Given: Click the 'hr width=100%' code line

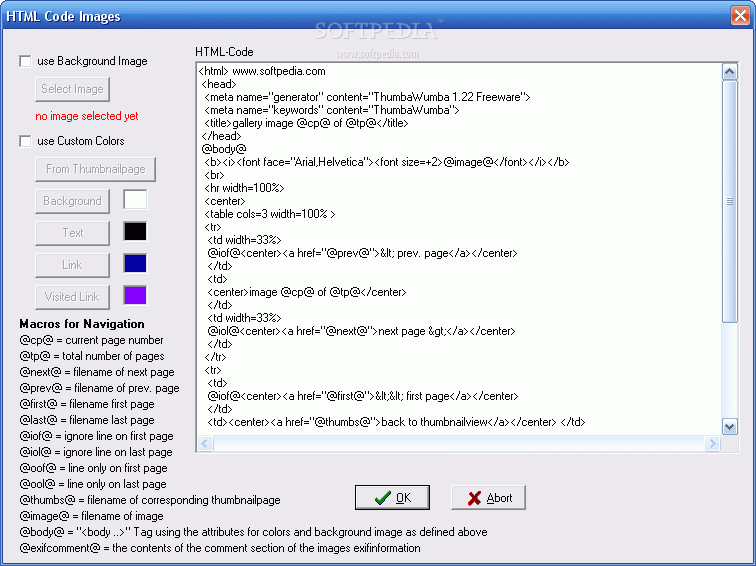Looking at the screenshot, I should [244, 188].
